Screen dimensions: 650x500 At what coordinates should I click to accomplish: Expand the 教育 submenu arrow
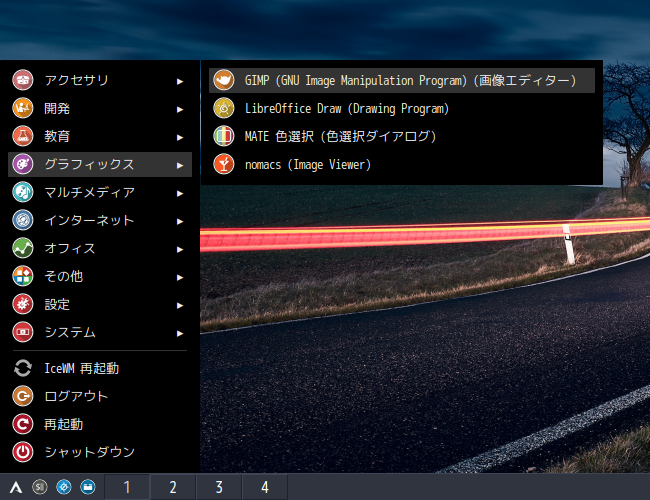180,137
